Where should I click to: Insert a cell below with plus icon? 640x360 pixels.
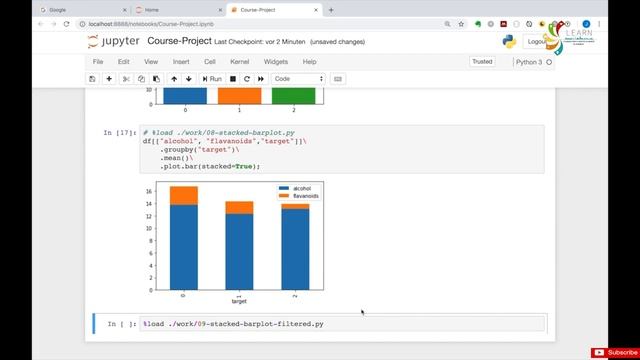(x=109, y=79)
